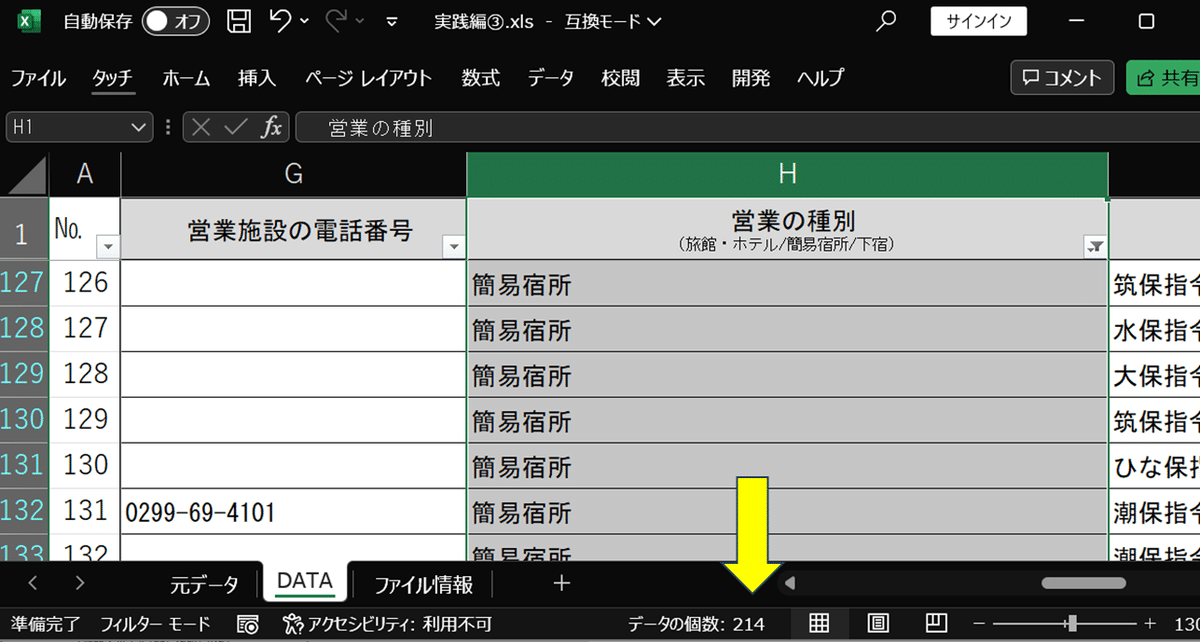The image size is (1200, 642).
Task: Select column A header
Action: (x=85, y=175)
